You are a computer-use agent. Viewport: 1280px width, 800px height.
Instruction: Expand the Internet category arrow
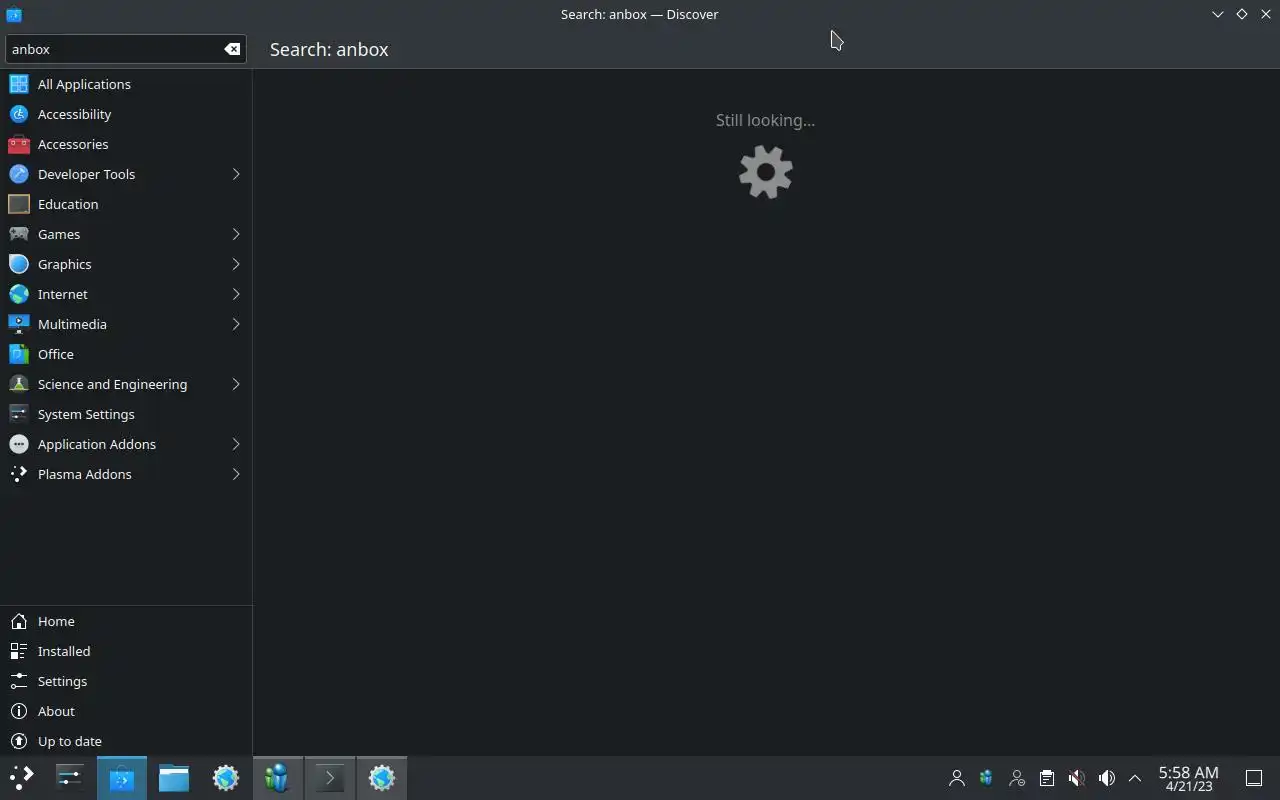236,294
